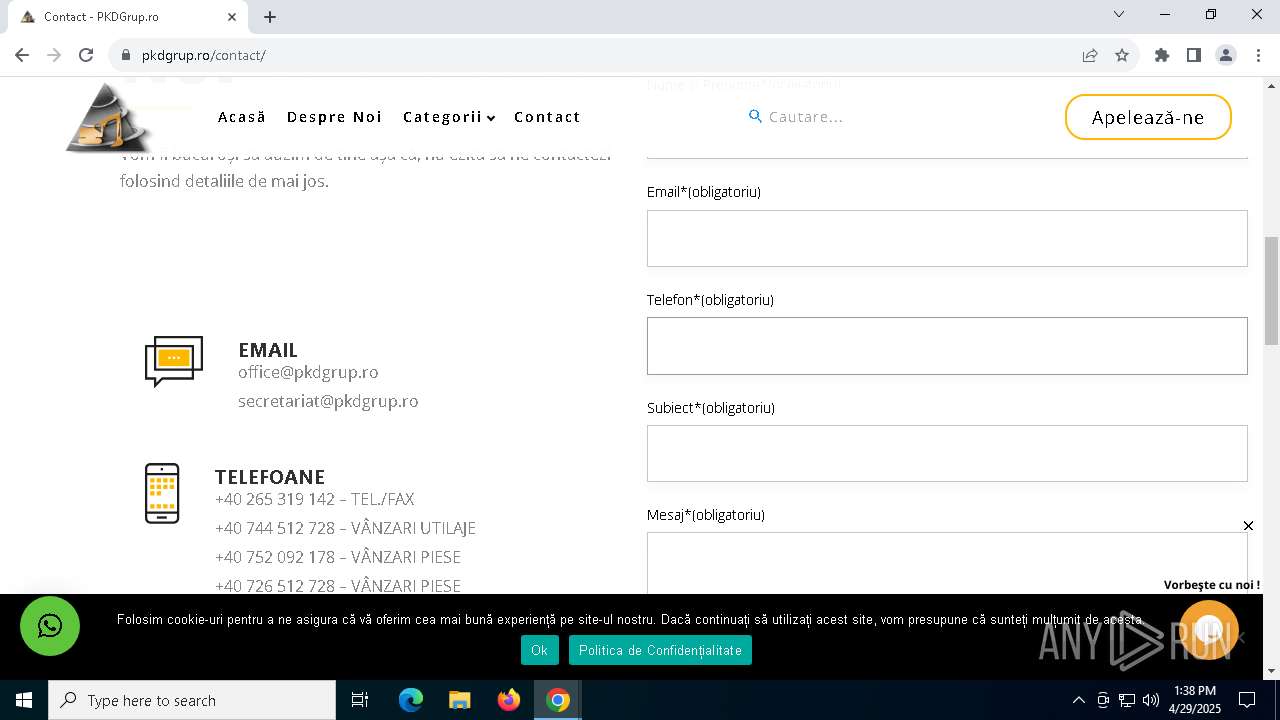Screen dimensions: 1280x720
Task: Click the taskbar clock 1:38 PM
Action: coord(1195,691)
